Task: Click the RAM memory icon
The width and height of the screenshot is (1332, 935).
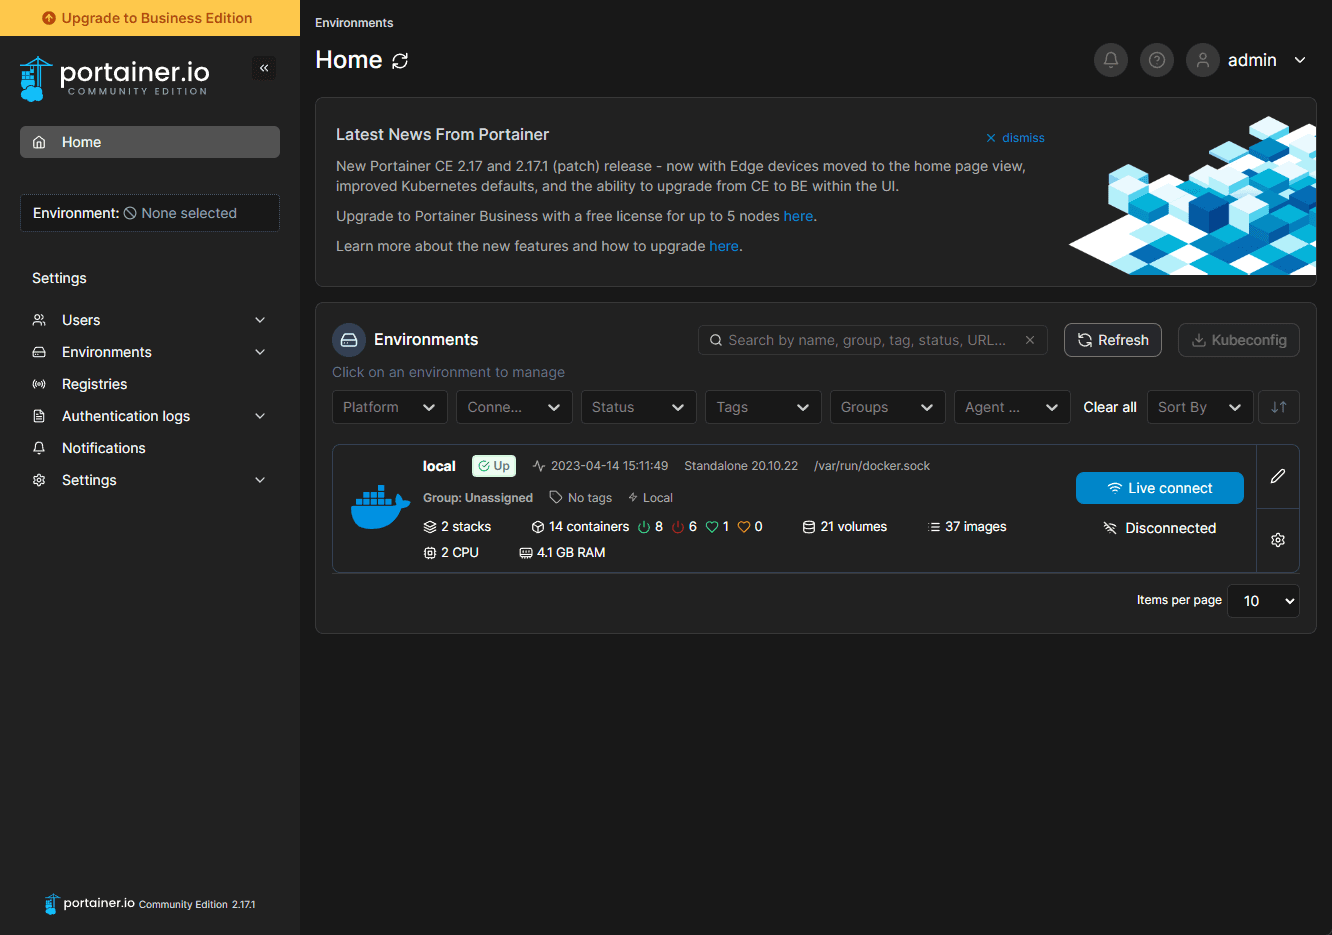Action: tap(526, 553)
